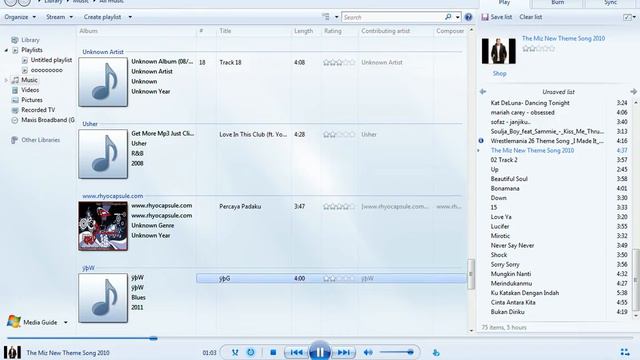Click Create playlist
640x360 pixels.
click(x=102, y=17)
